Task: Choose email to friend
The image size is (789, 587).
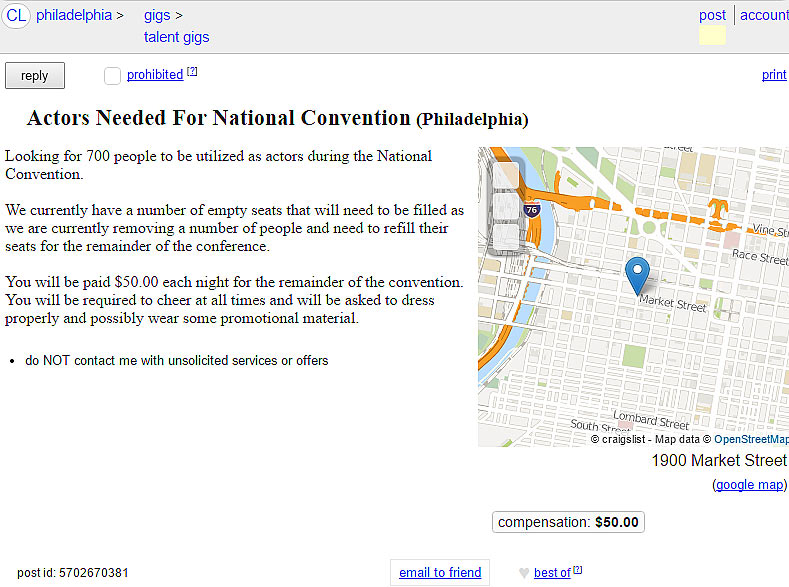Action: [x=440, y=573]
